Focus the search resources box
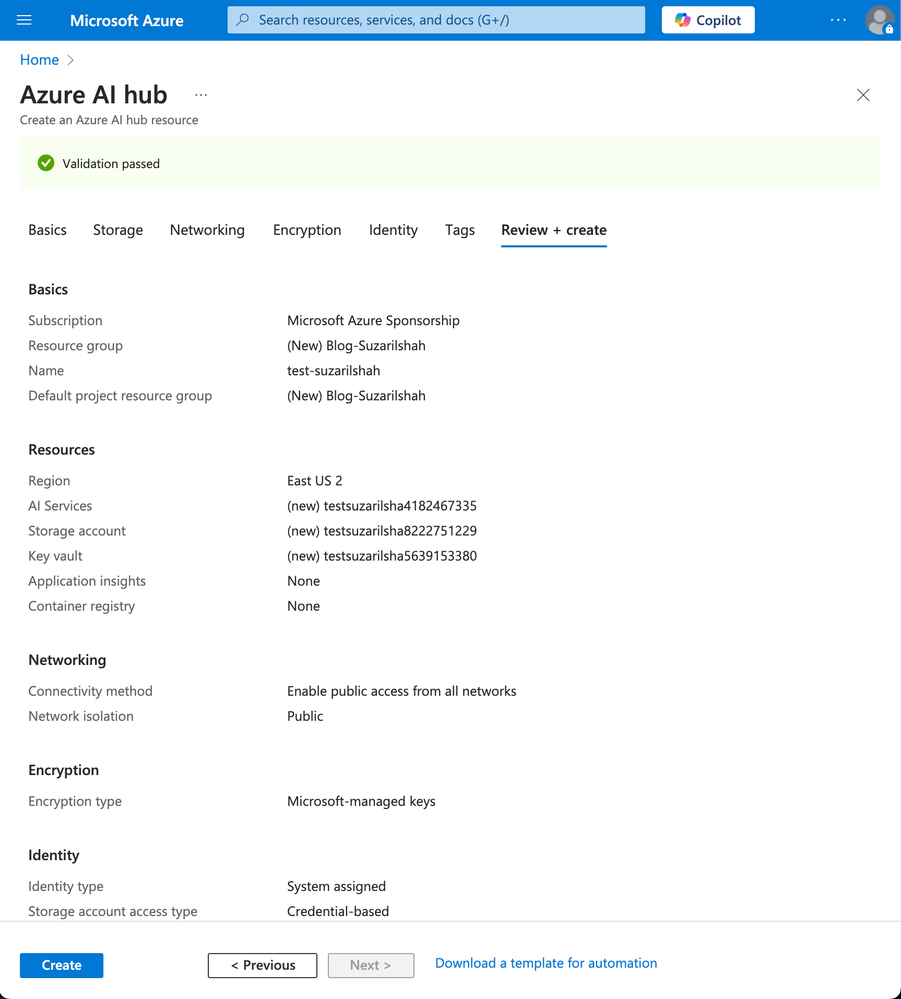901x999 pixels. (436, 20)
